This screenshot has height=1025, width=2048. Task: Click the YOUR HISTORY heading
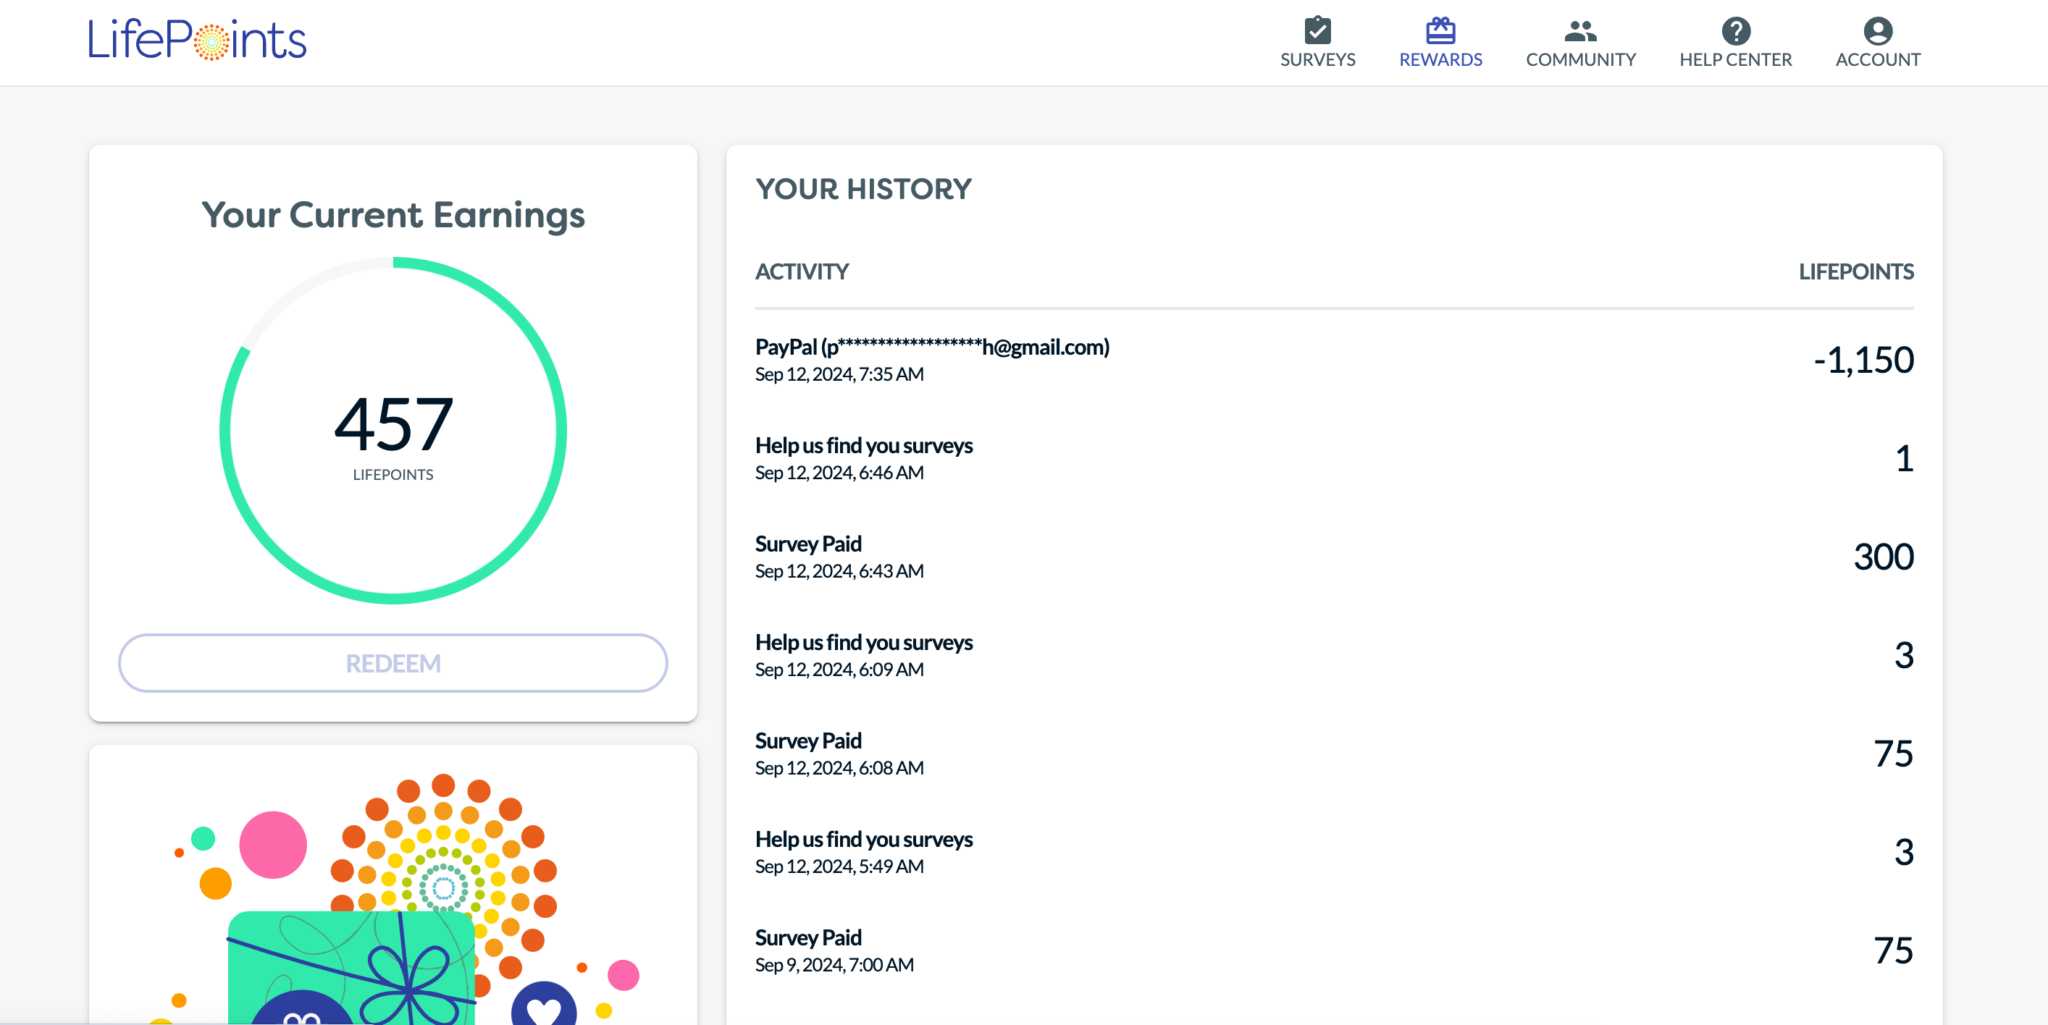click(863, 188)
